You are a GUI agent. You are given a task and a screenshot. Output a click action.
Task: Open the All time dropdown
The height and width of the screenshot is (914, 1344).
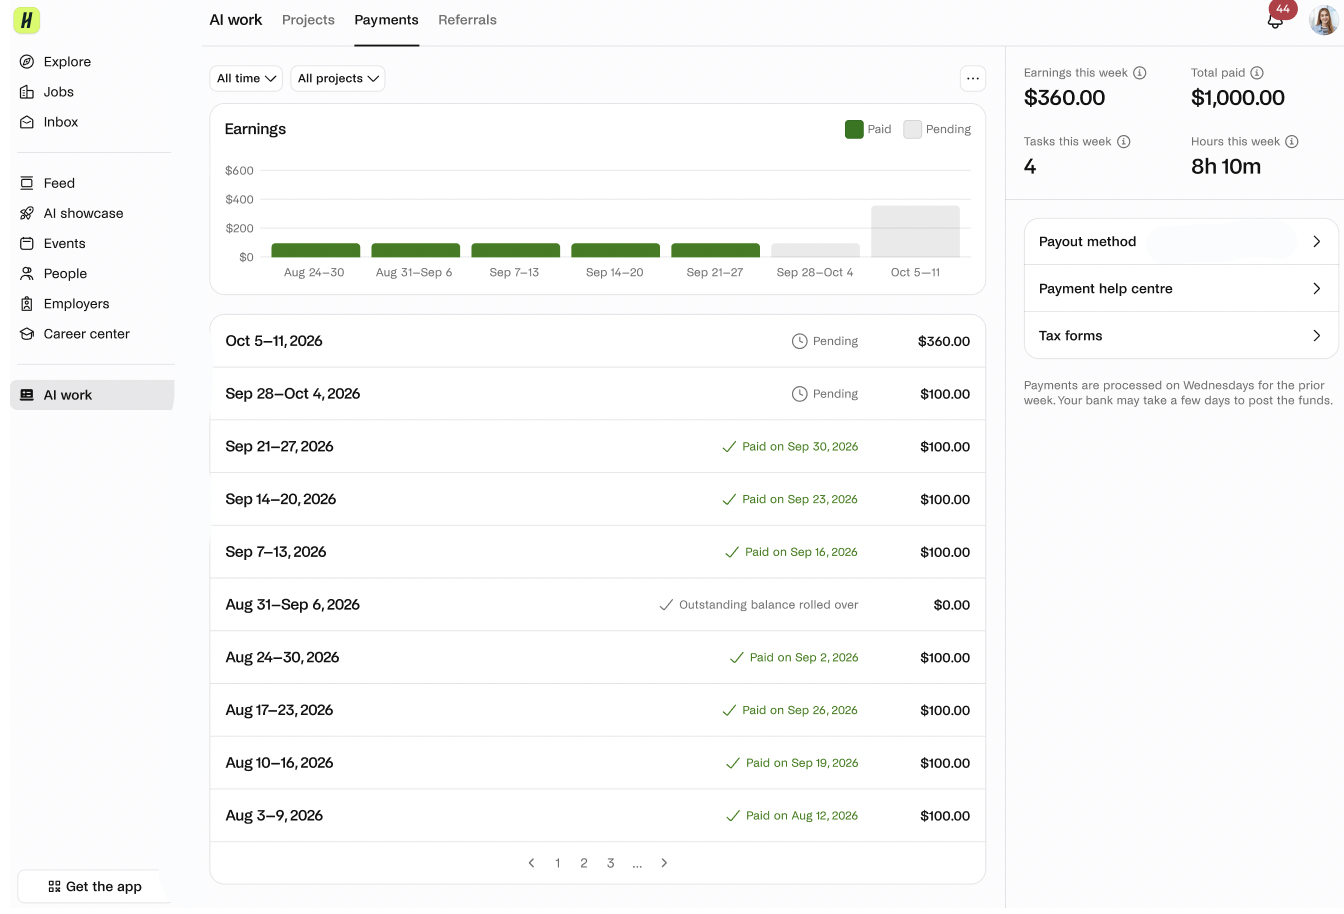coord(246,78)
